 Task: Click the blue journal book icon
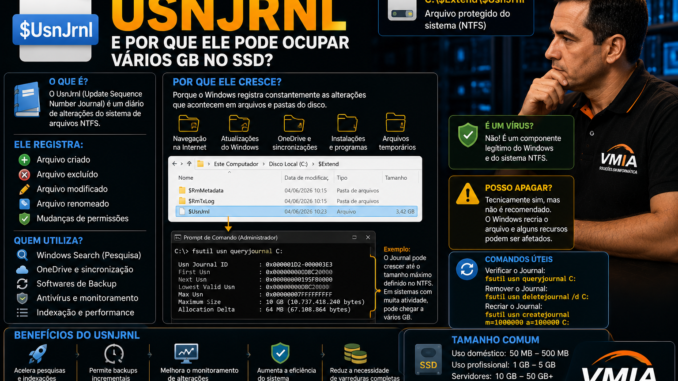click(x=27, y=100)
